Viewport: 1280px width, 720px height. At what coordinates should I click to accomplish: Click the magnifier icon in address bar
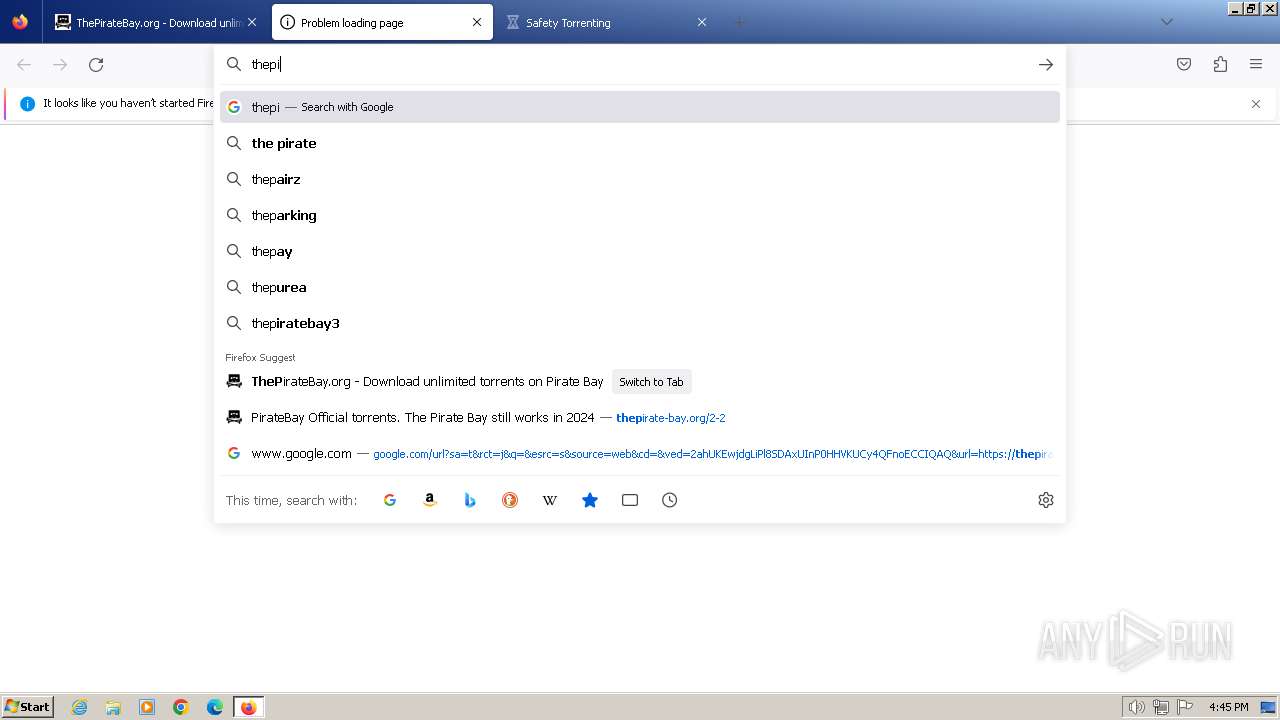tap(234, 65)
